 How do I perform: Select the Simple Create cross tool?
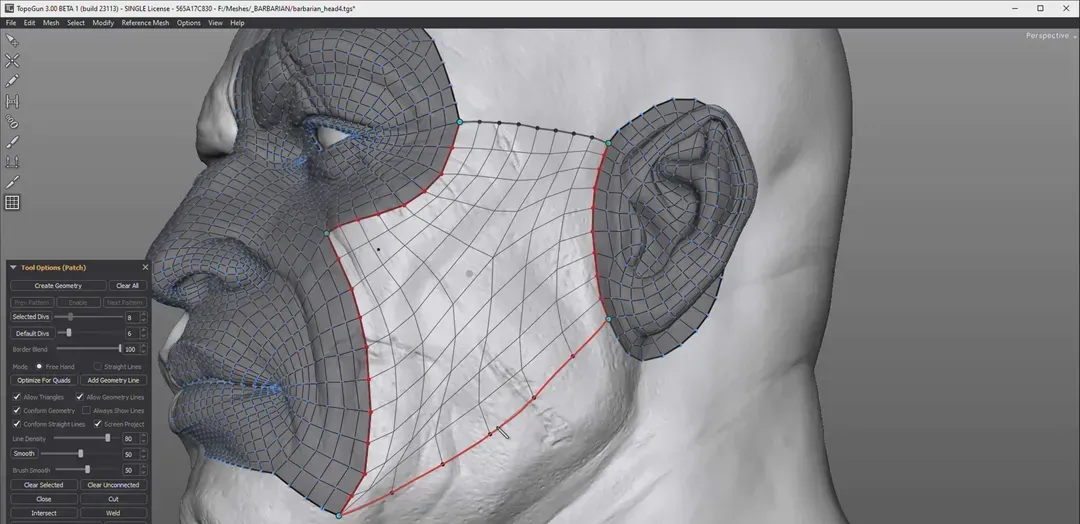tap(12, 60)
